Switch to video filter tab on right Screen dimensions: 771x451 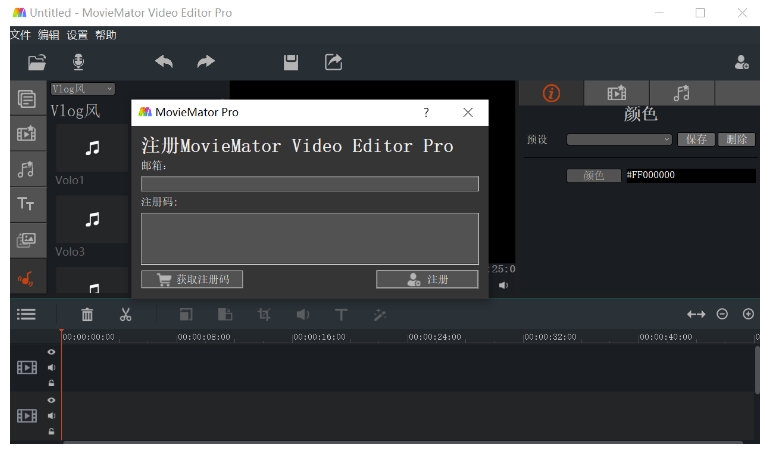pyautogui.click(x=617, y=93)
